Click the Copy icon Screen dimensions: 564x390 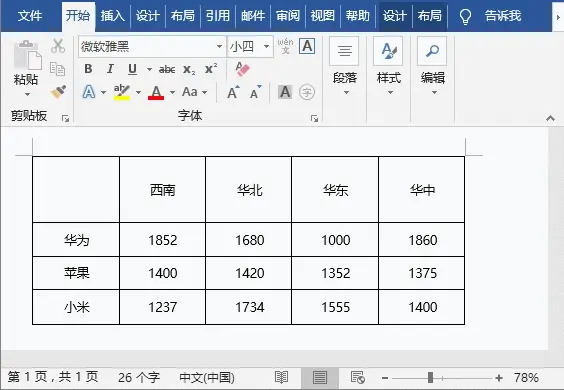coord(58,69)
